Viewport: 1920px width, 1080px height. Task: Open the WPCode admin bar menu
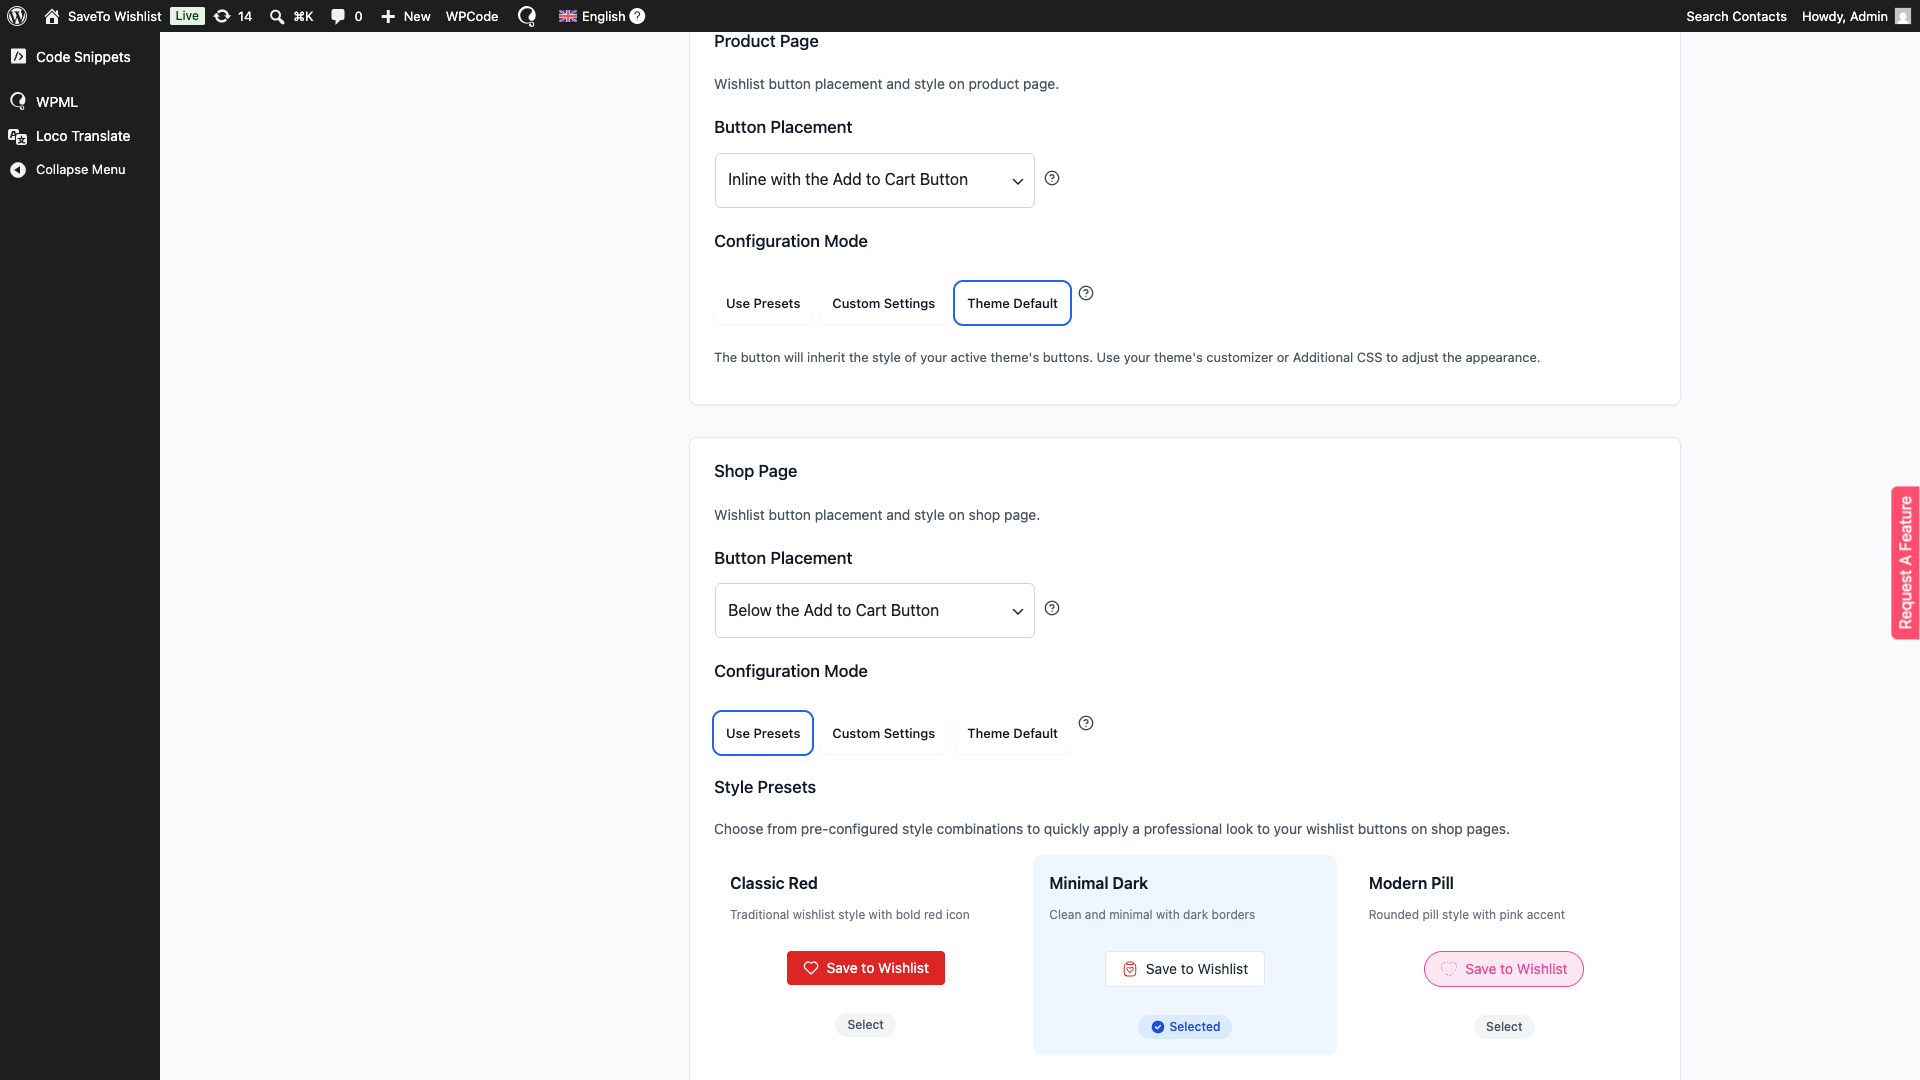point(472,16)
